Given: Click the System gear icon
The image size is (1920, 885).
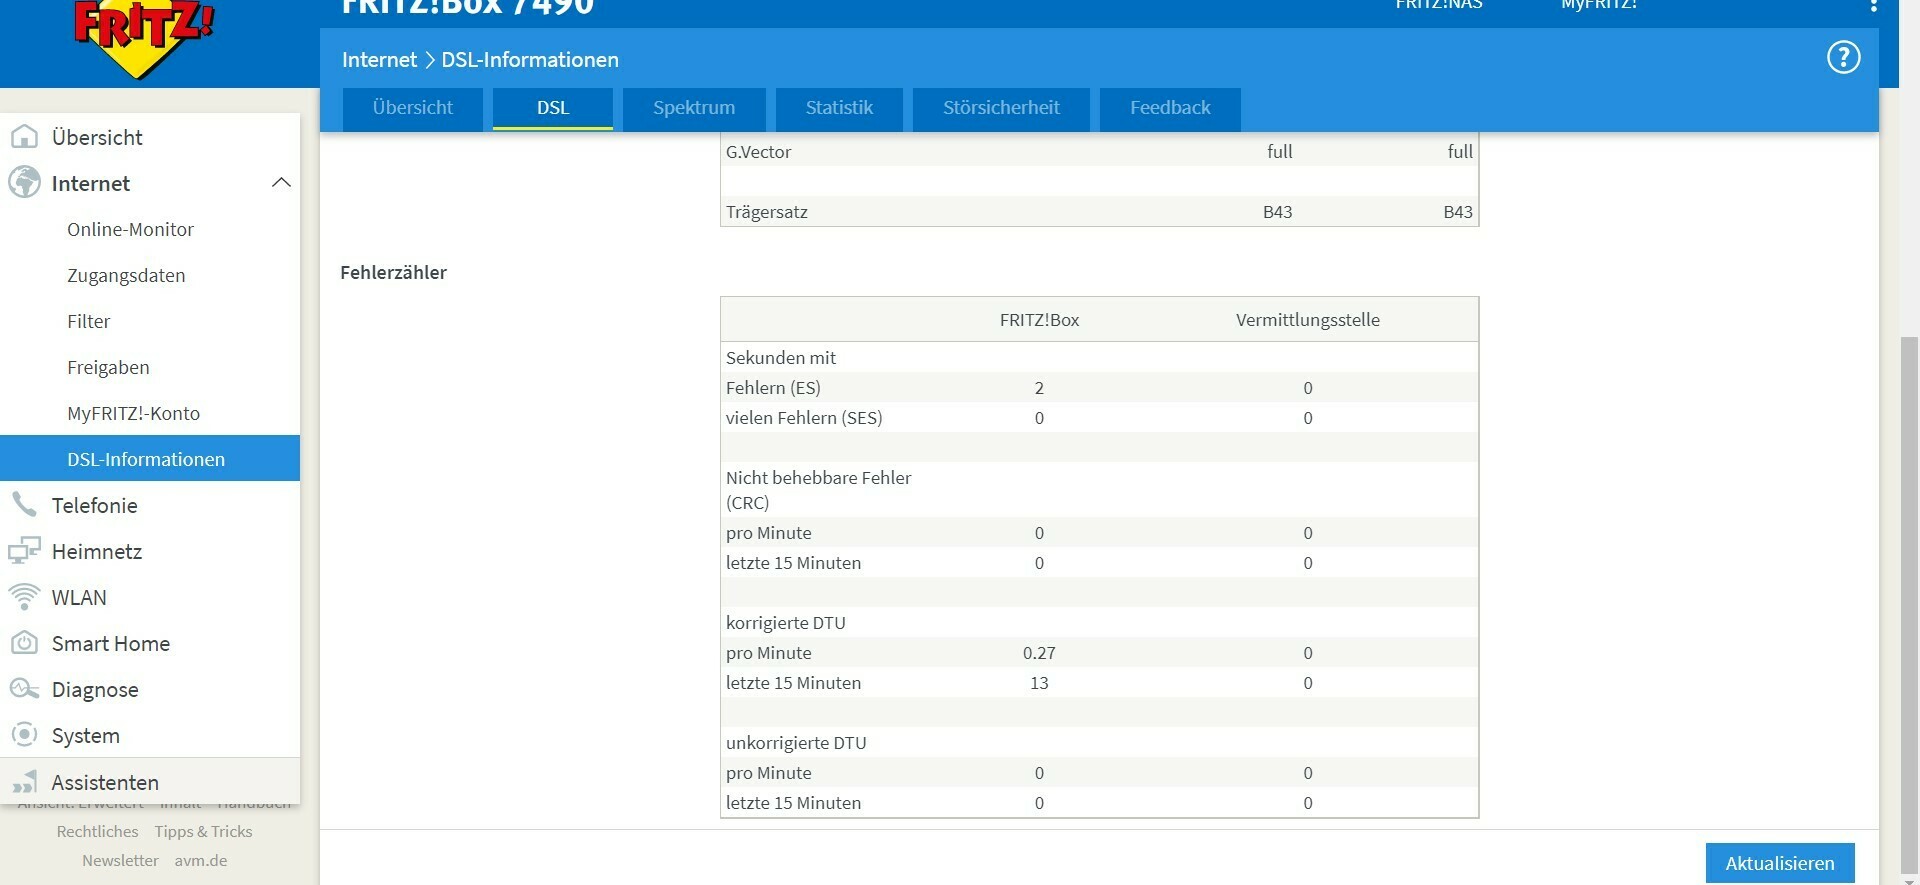Looking at the screenshot, I should click(x=24, y=734).
